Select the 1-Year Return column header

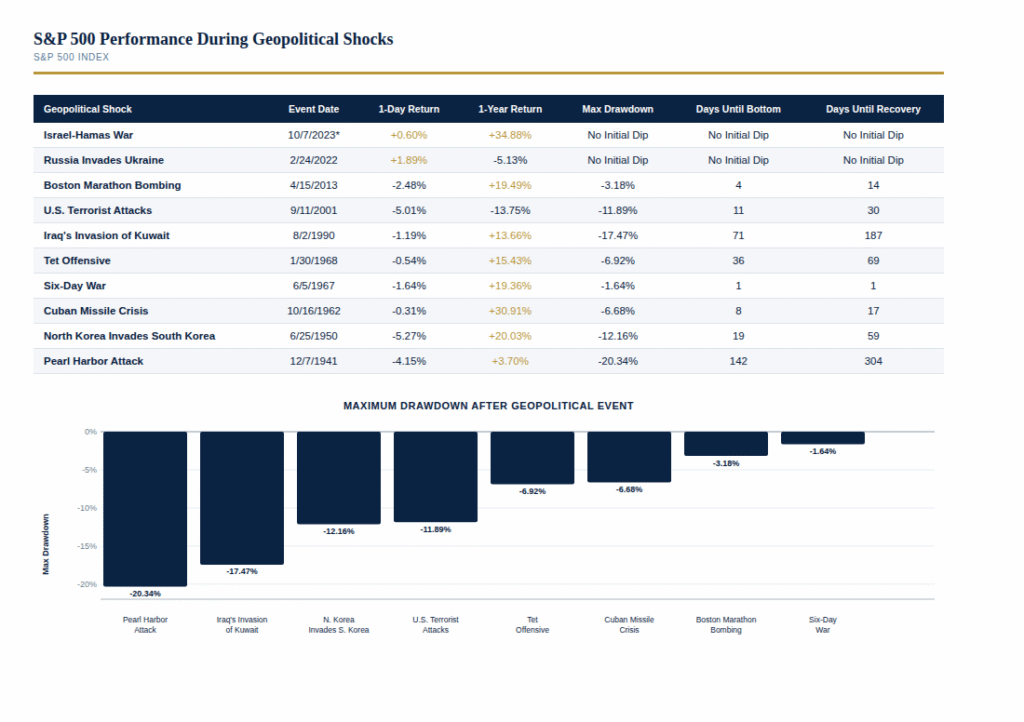(510, 109)
